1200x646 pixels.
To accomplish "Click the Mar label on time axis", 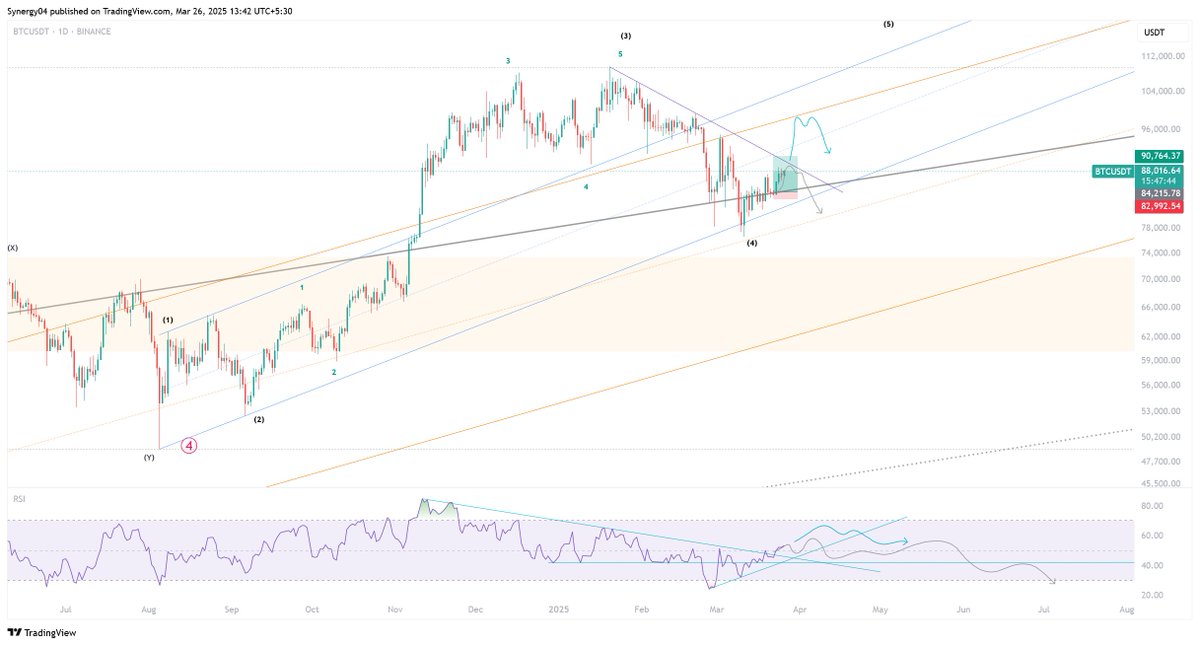I will (716, 608).
